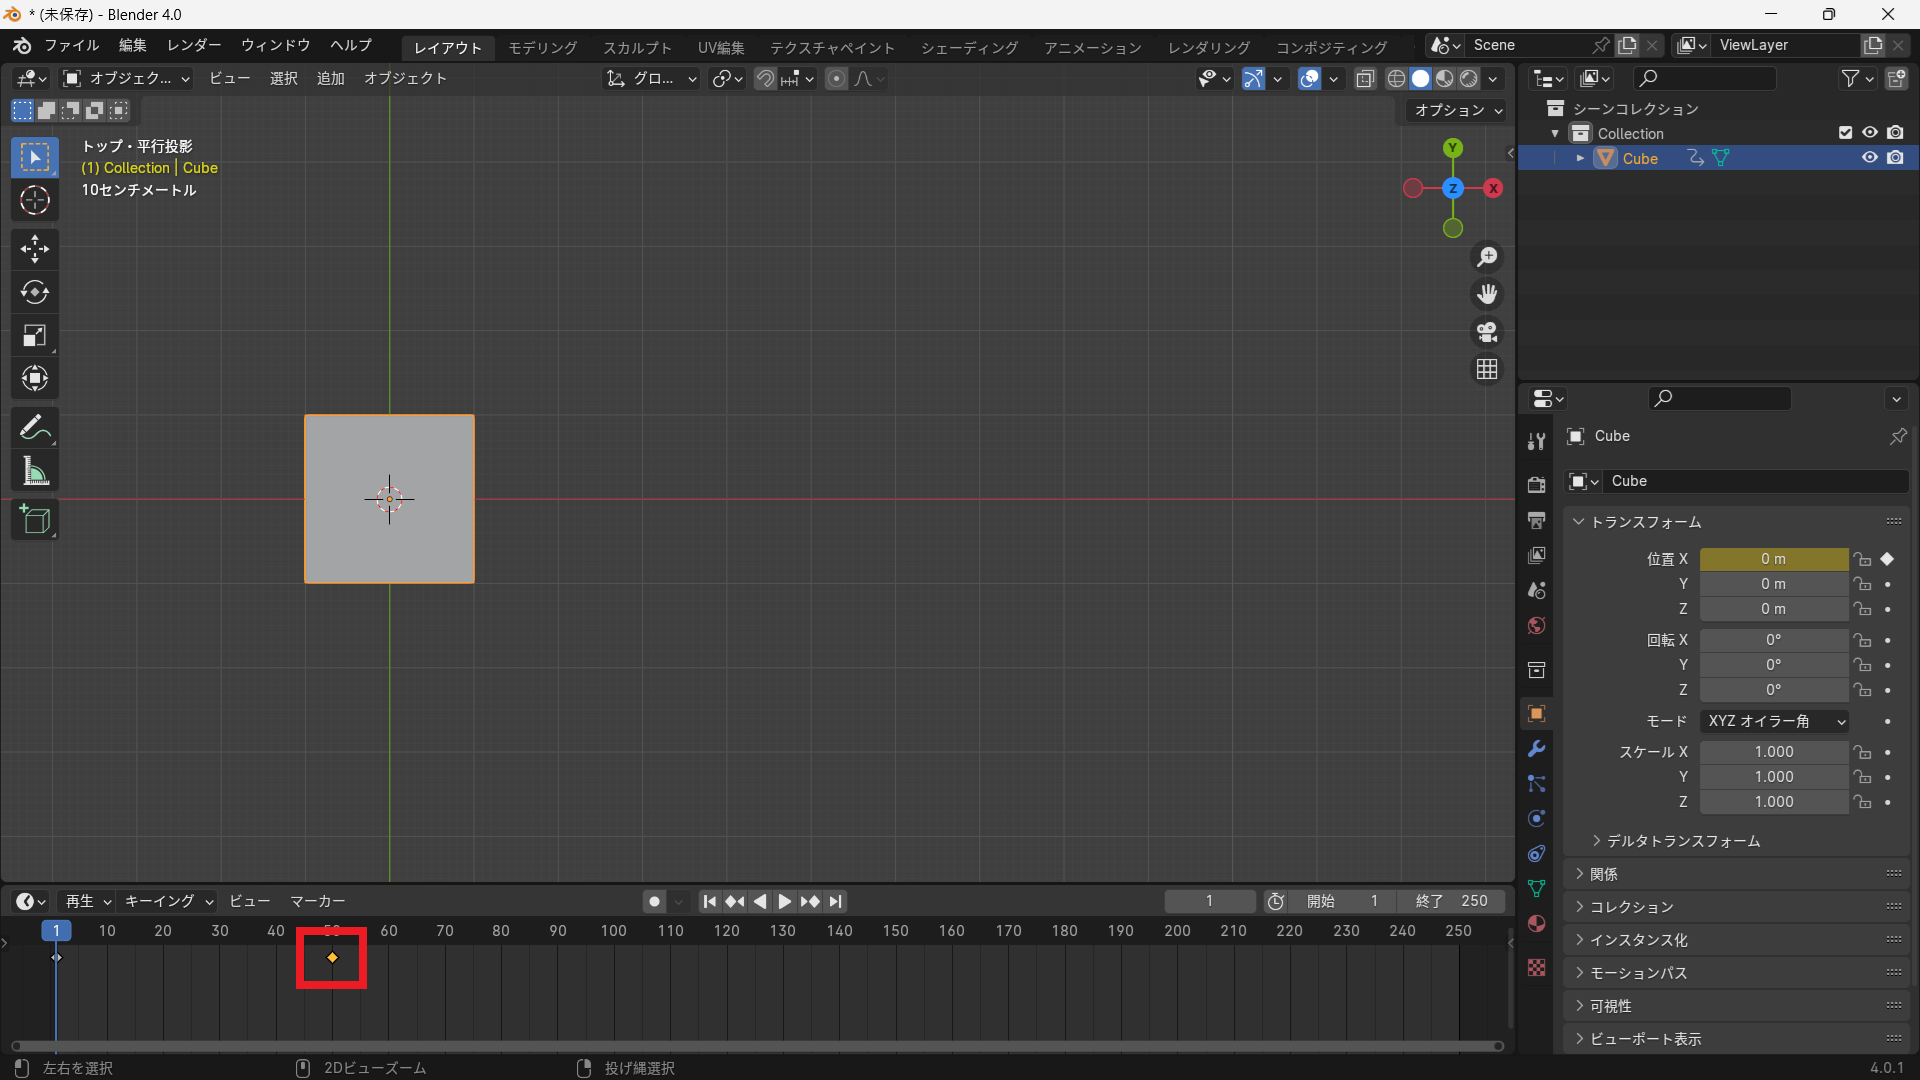Switch to the モデリング workspace tab
Image resolution: width=1920 pixels, height=1080 pixels.
(x=542, y=47)
